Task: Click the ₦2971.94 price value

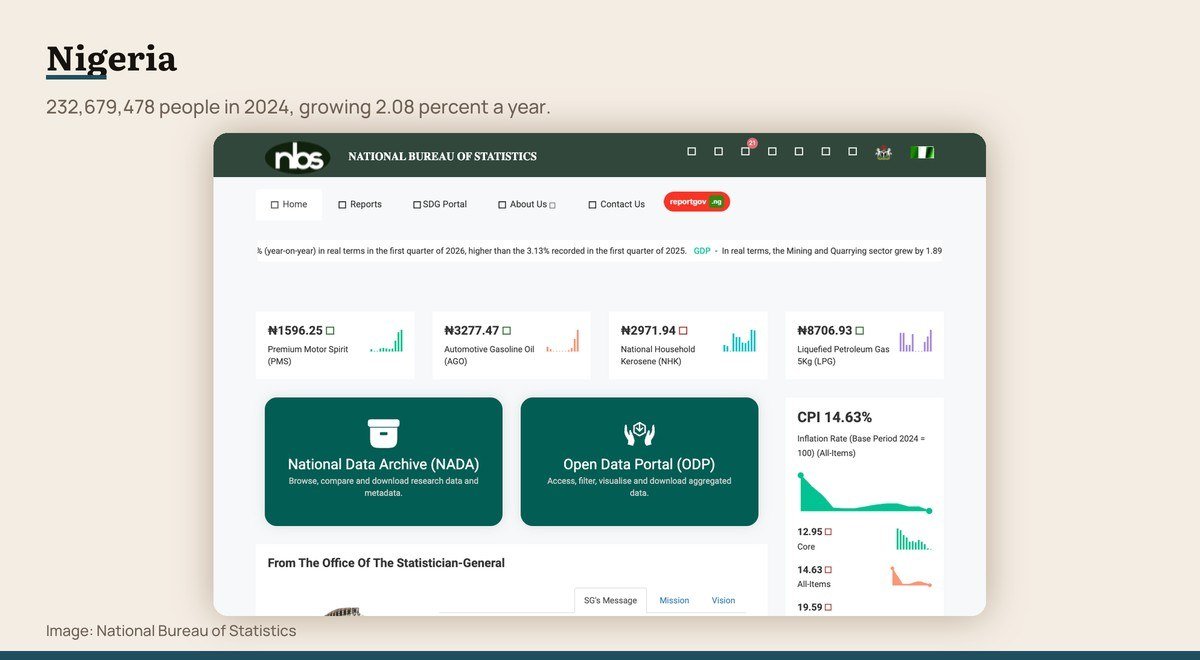Action: click(648, 330)
